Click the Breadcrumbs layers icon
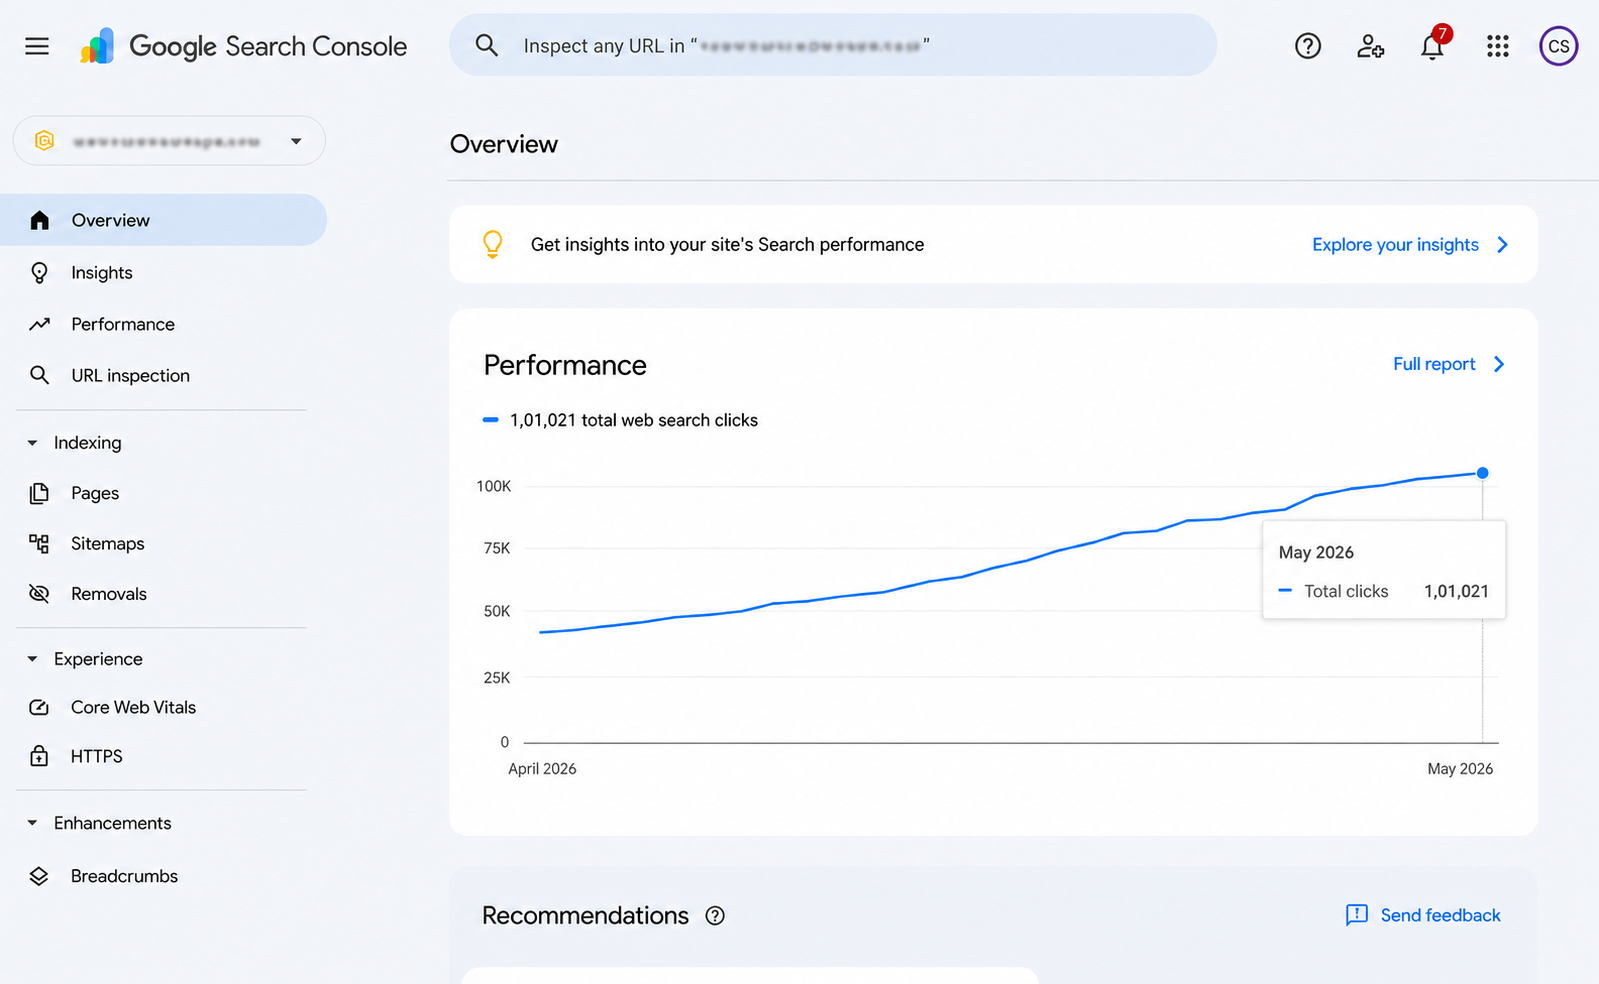Screen dimensions: 1599x984 39,876
